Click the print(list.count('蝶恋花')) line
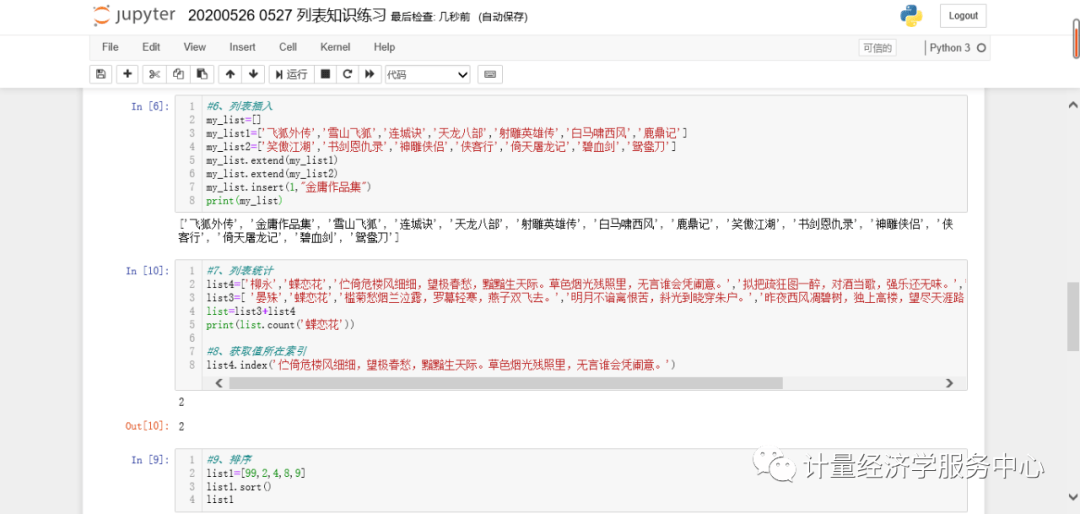The width and height of the screenshot is (1080, 514). point(280,325)
